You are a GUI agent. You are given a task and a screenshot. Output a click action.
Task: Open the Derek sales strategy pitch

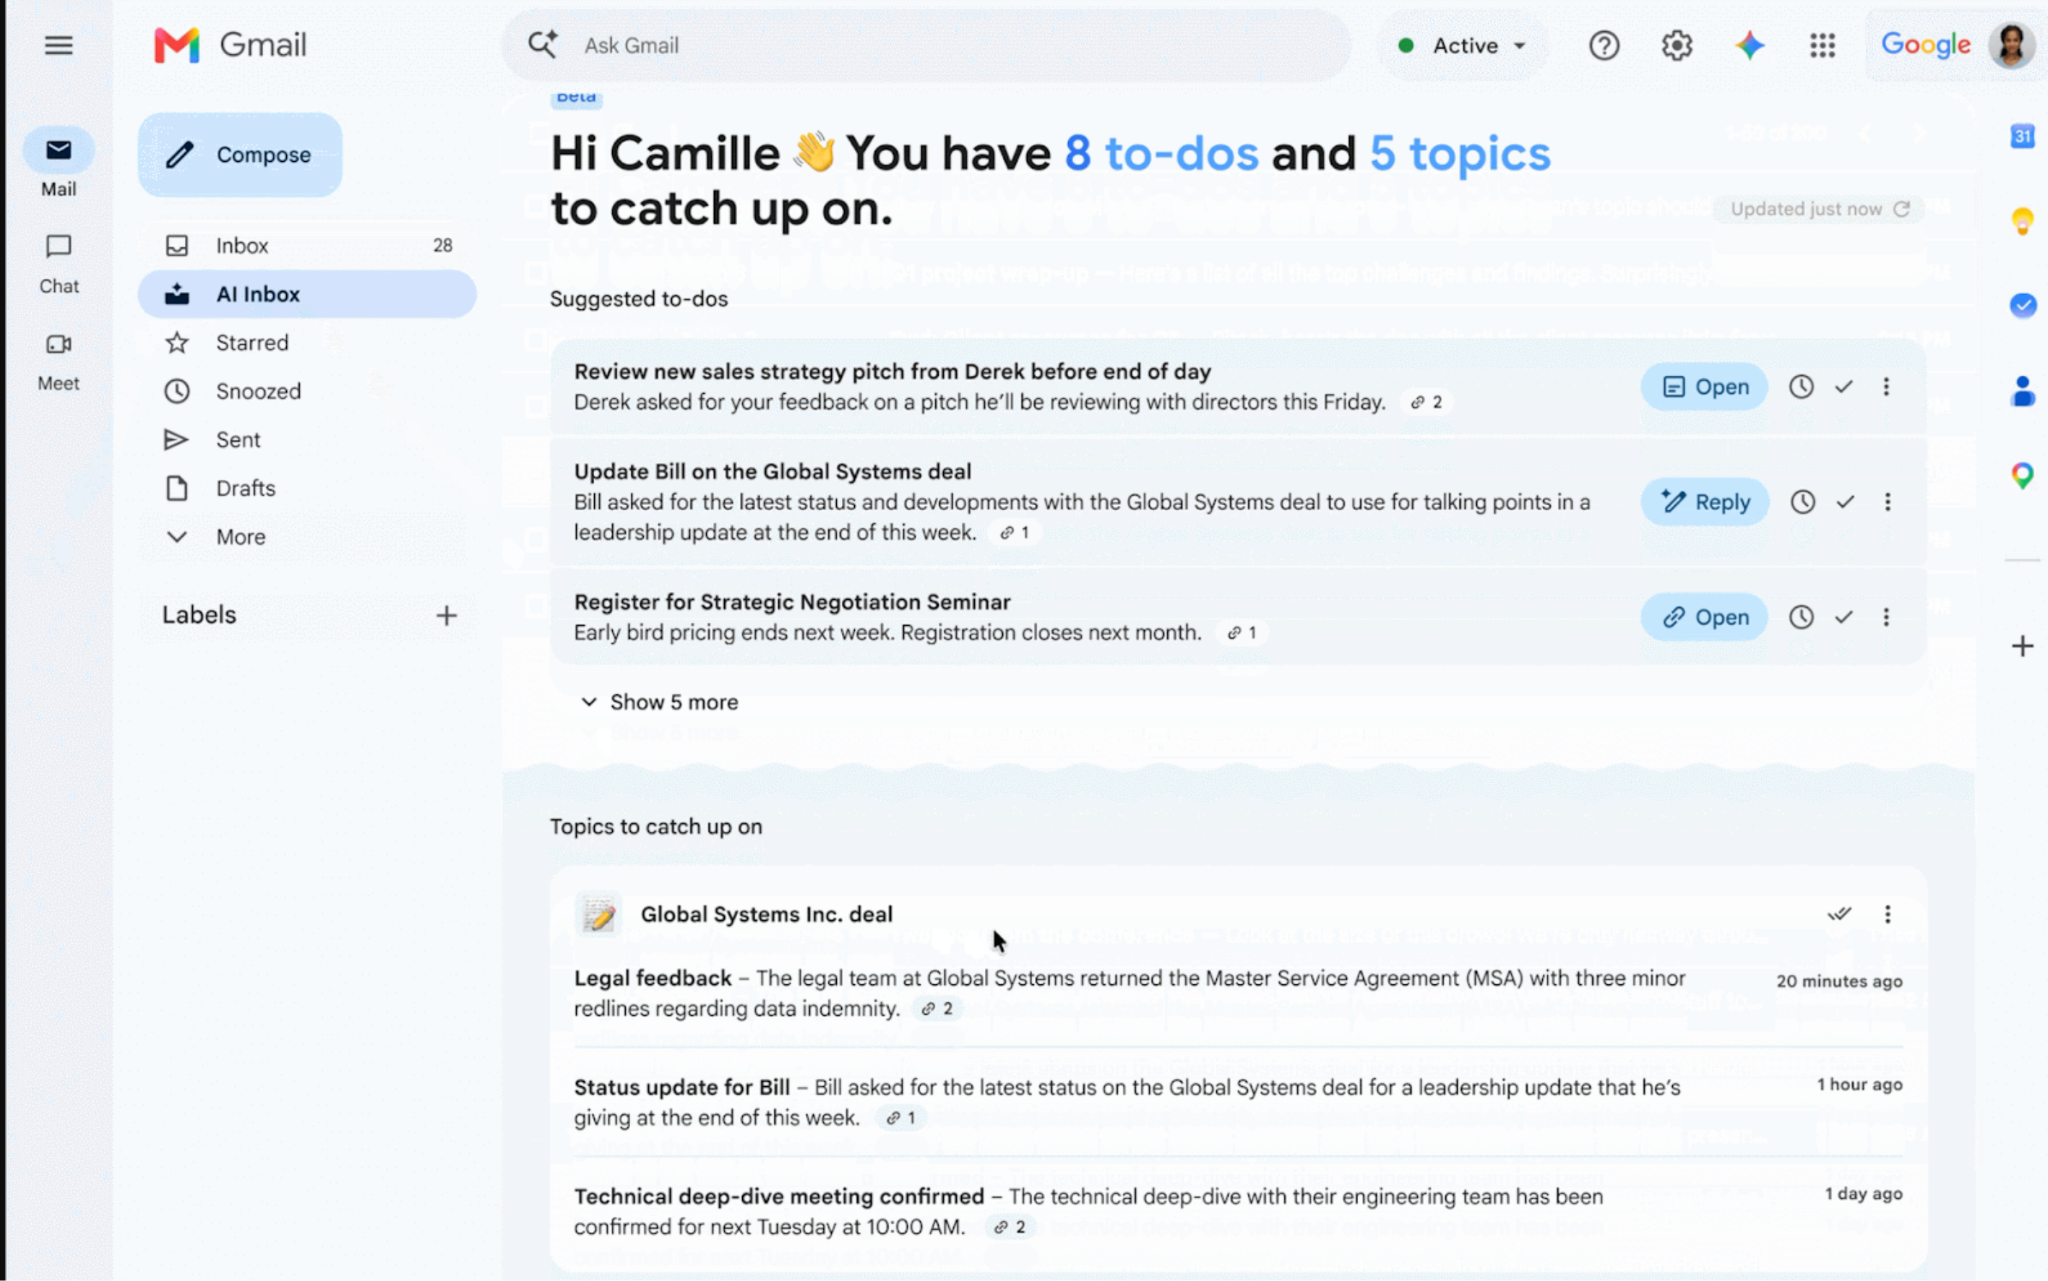click(x=1704, y=387)
